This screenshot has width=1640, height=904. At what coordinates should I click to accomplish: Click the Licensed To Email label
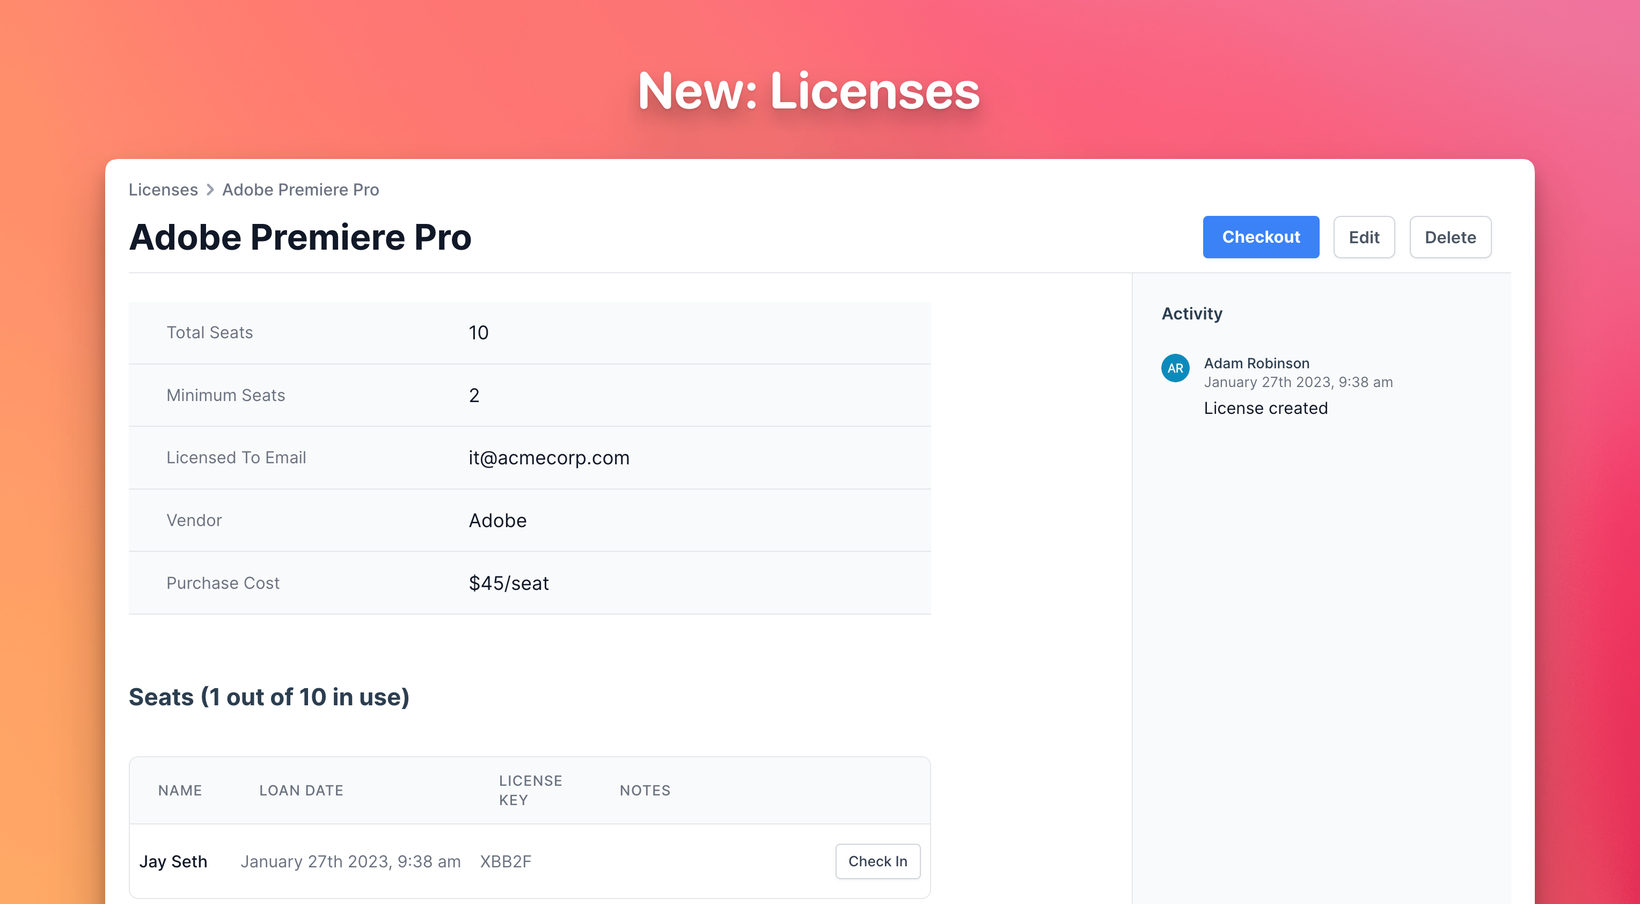click(236, 458)
